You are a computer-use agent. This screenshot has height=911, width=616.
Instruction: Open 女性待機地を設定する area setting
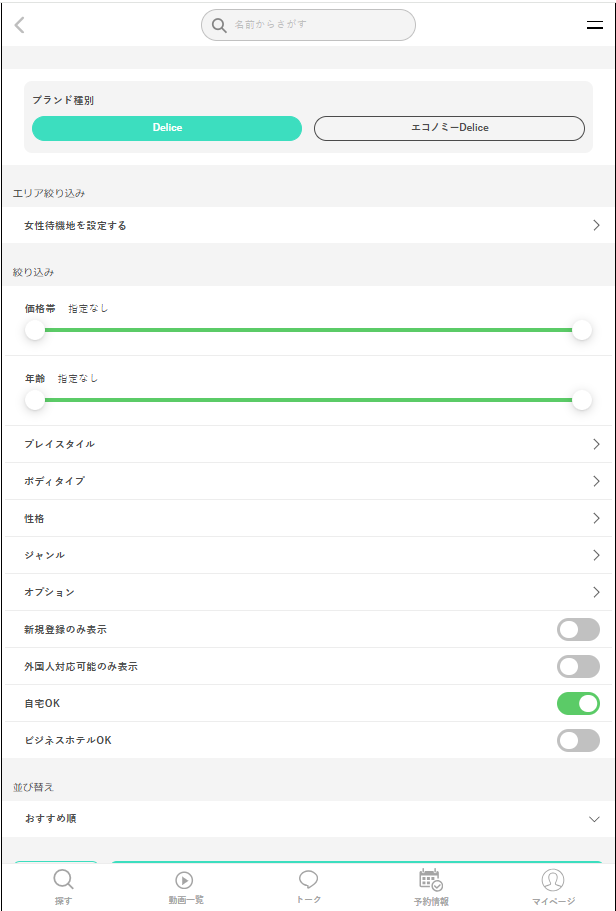point(308,226)
